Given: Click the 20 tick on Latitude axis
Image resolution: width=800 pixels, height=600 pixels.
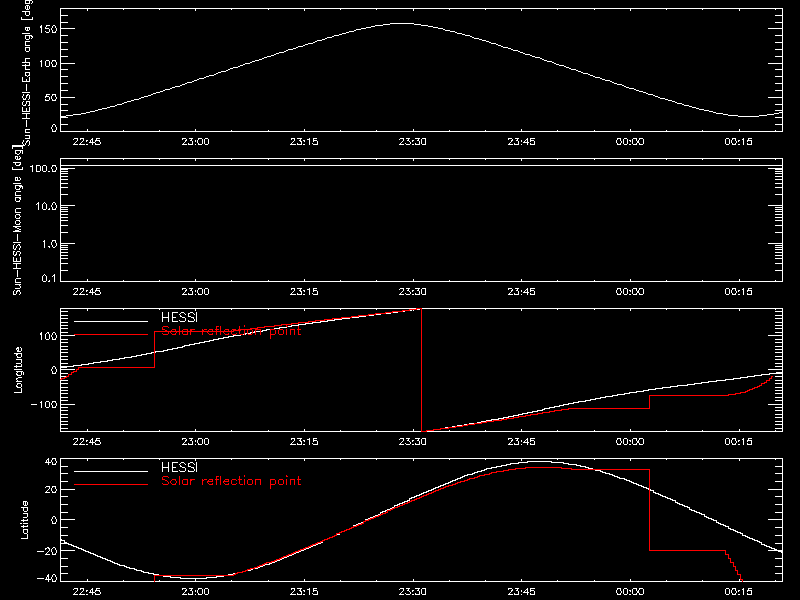Looking at the screenshot, I should point(51,490).
